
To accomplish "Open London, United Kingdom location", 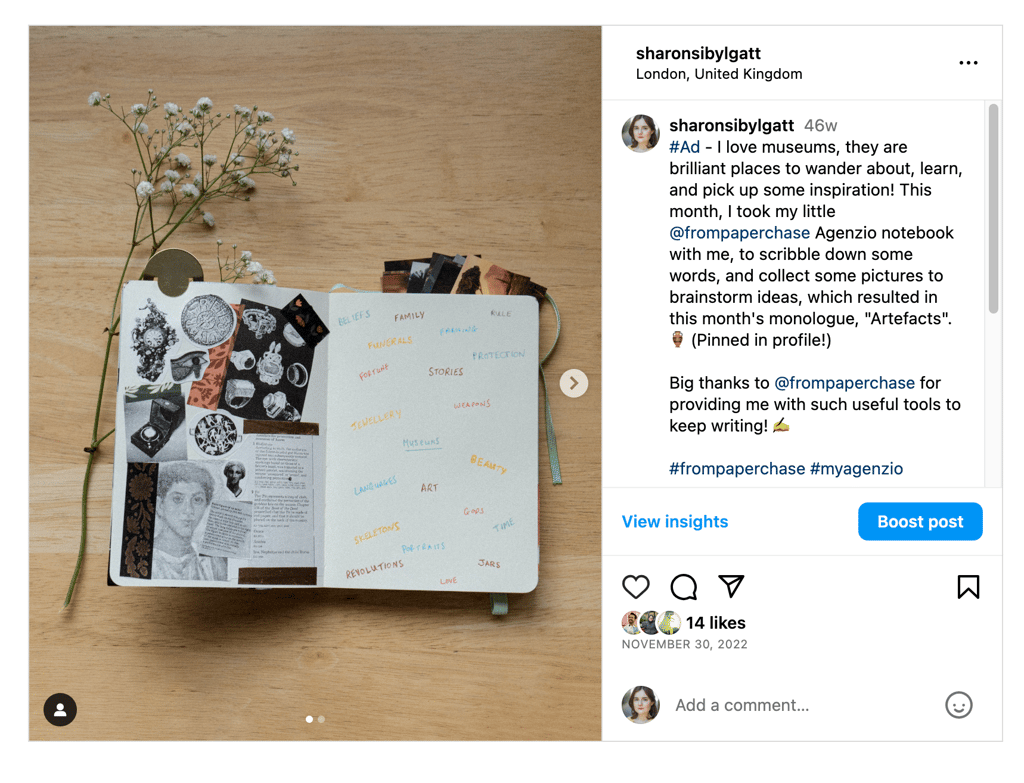I will [x=719, y=74].
